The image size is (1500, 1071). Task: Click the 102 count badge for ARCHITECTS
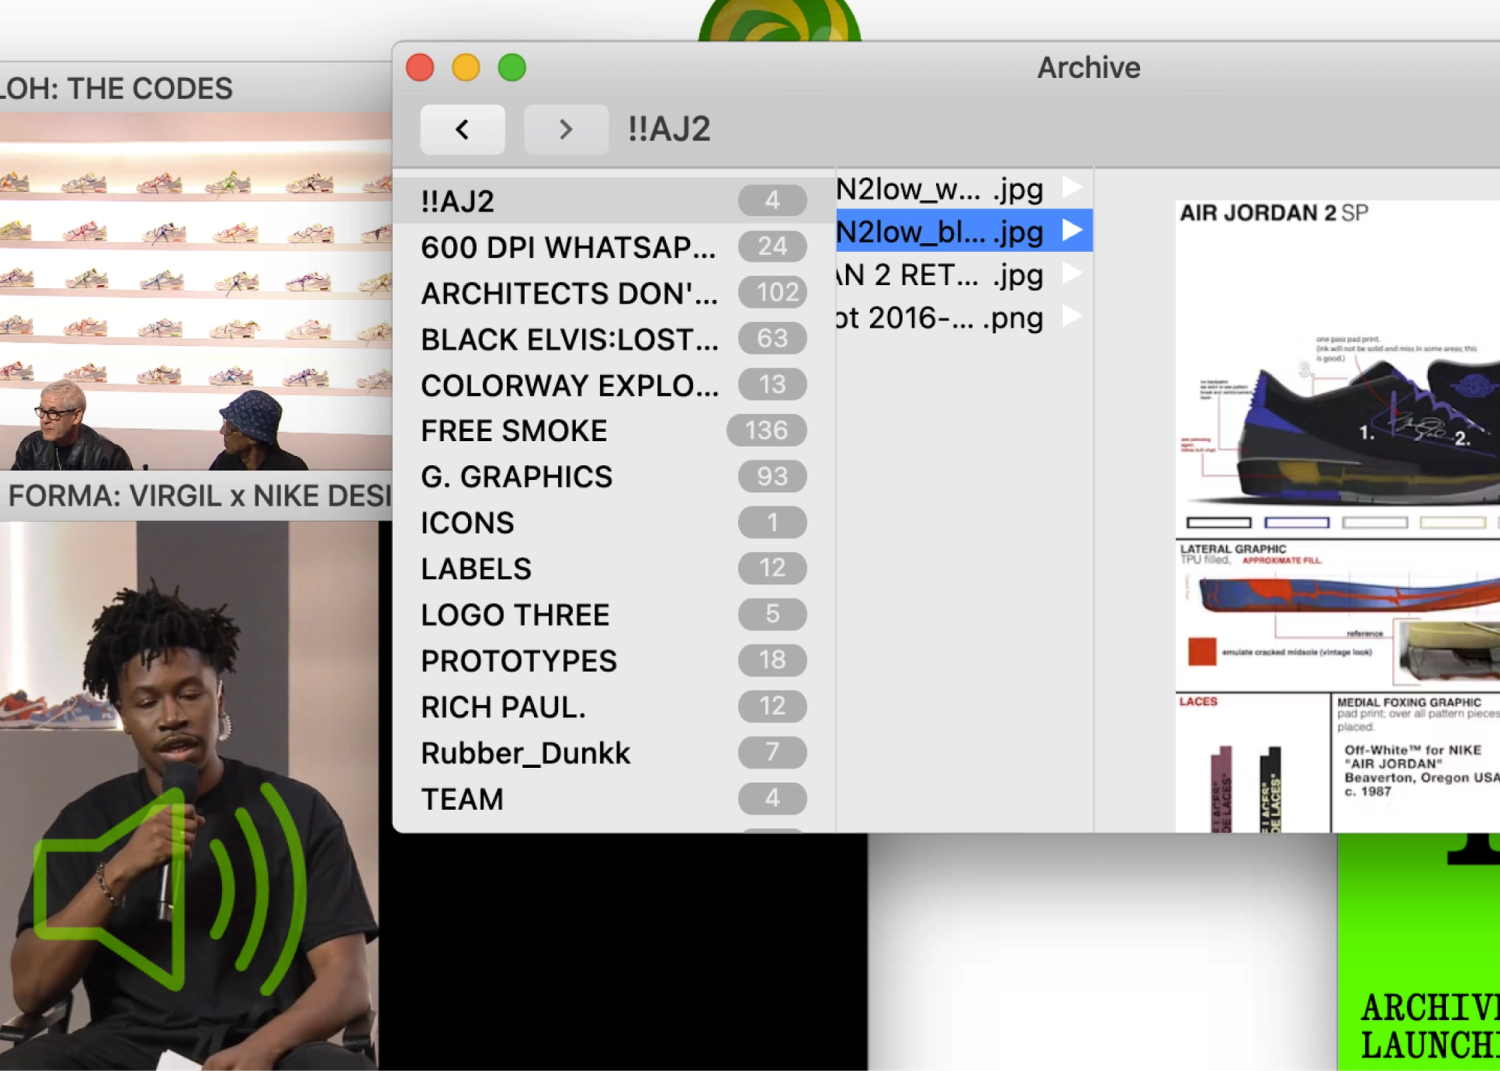[773, 292]
